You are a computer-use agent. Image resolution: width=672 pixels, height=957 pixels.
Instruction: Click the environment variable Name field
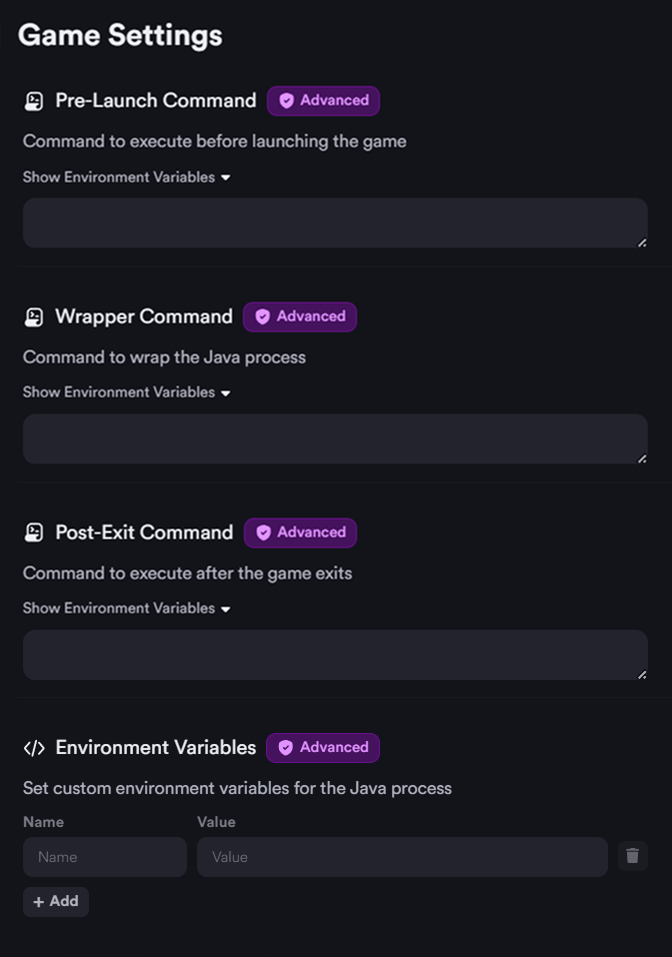coord(105,857)
